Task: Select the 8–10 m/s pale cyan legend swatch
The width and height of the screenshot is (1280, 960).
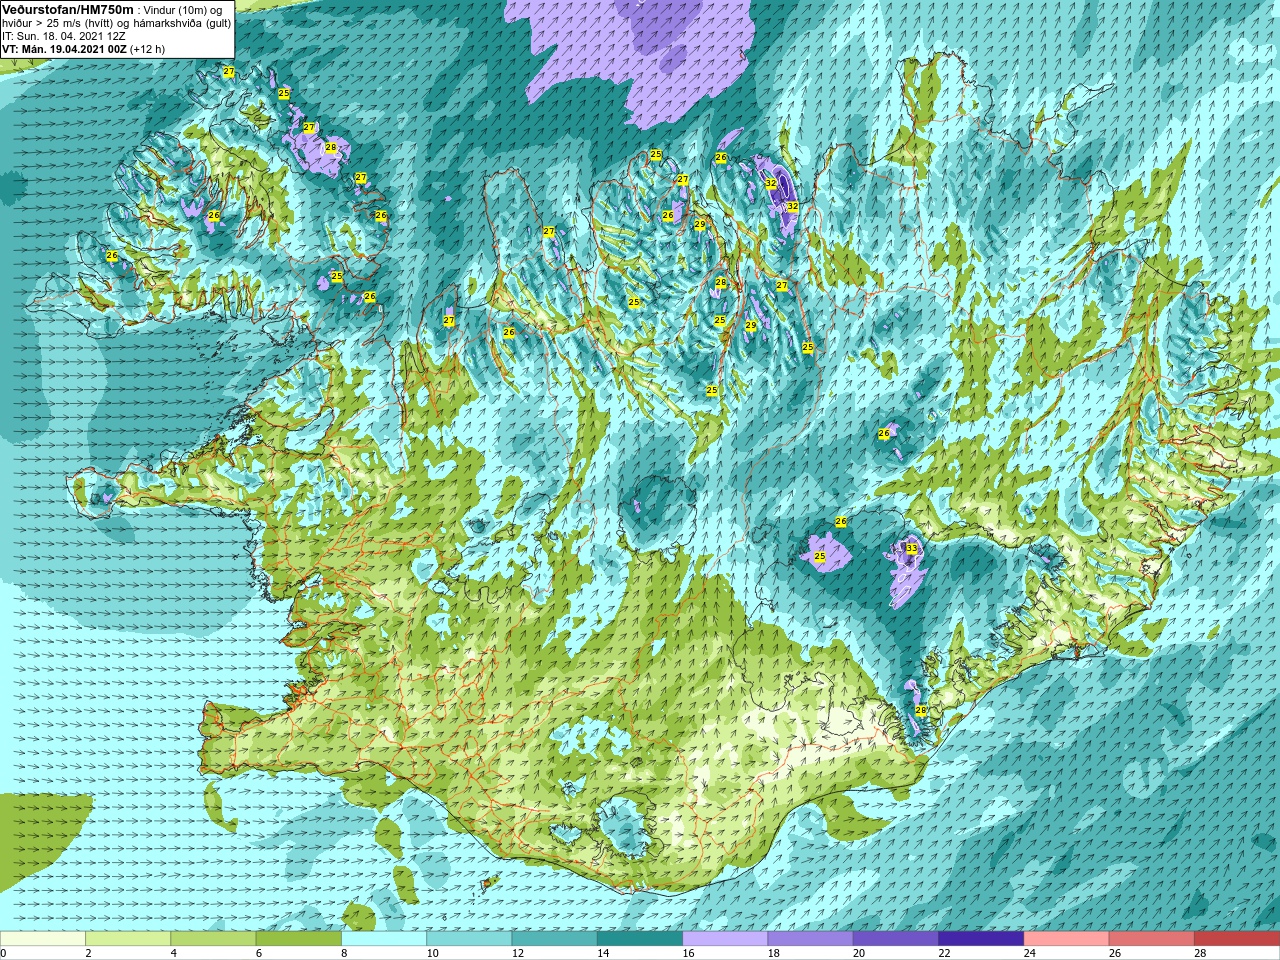Action: [384, 939]
